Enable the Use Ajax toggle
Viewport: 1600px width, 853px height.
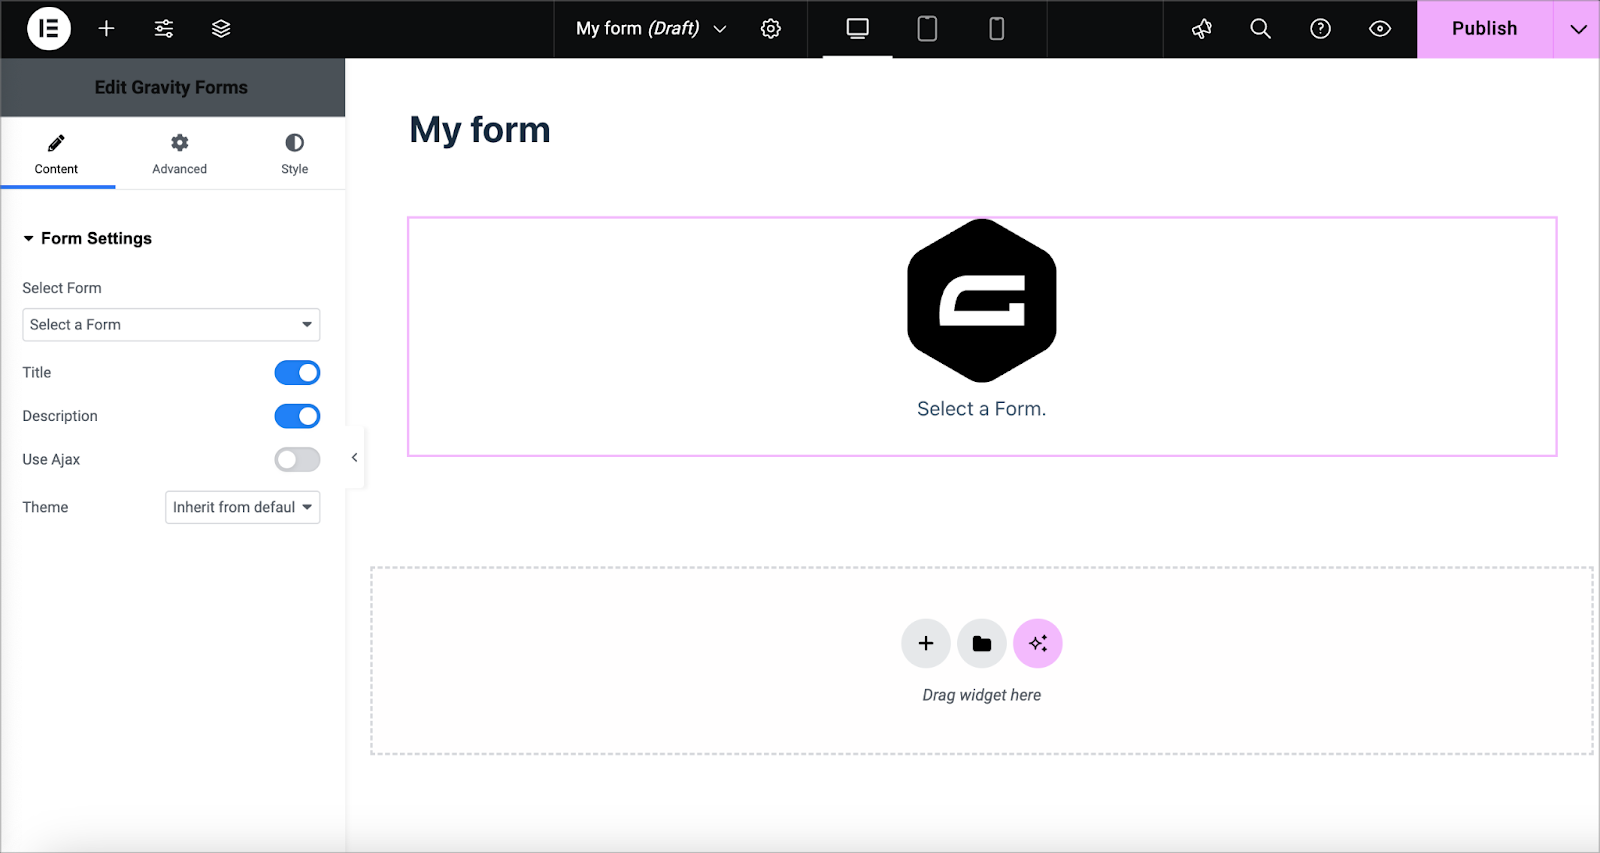(x=297, y=459)
